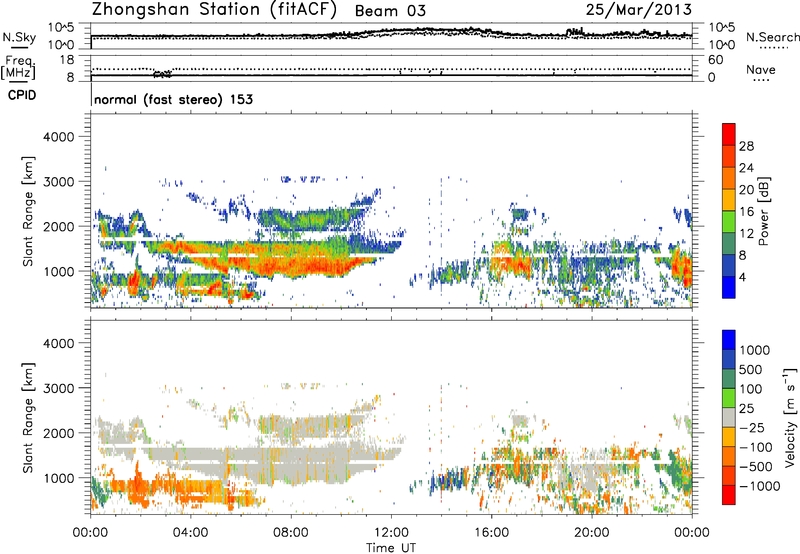
Task: Click the bright blue bottom Power colorbar segment
Action: [x=729, y=287]
